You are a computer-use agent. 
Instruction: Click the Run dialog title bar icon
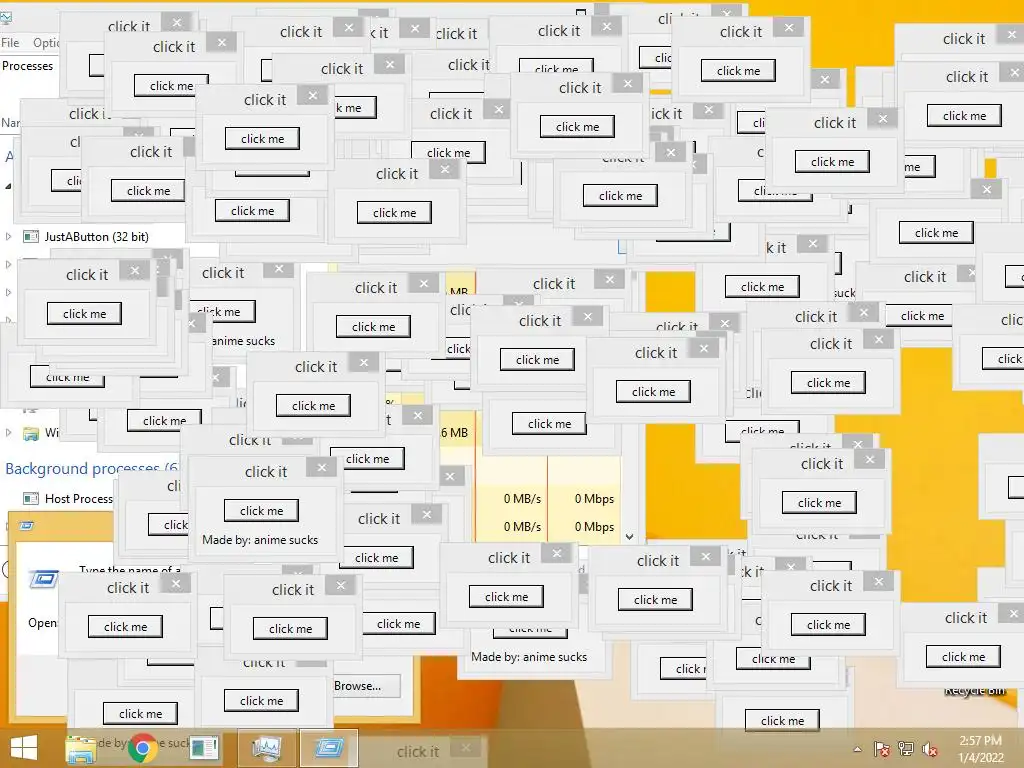click(x=26, y=526)
